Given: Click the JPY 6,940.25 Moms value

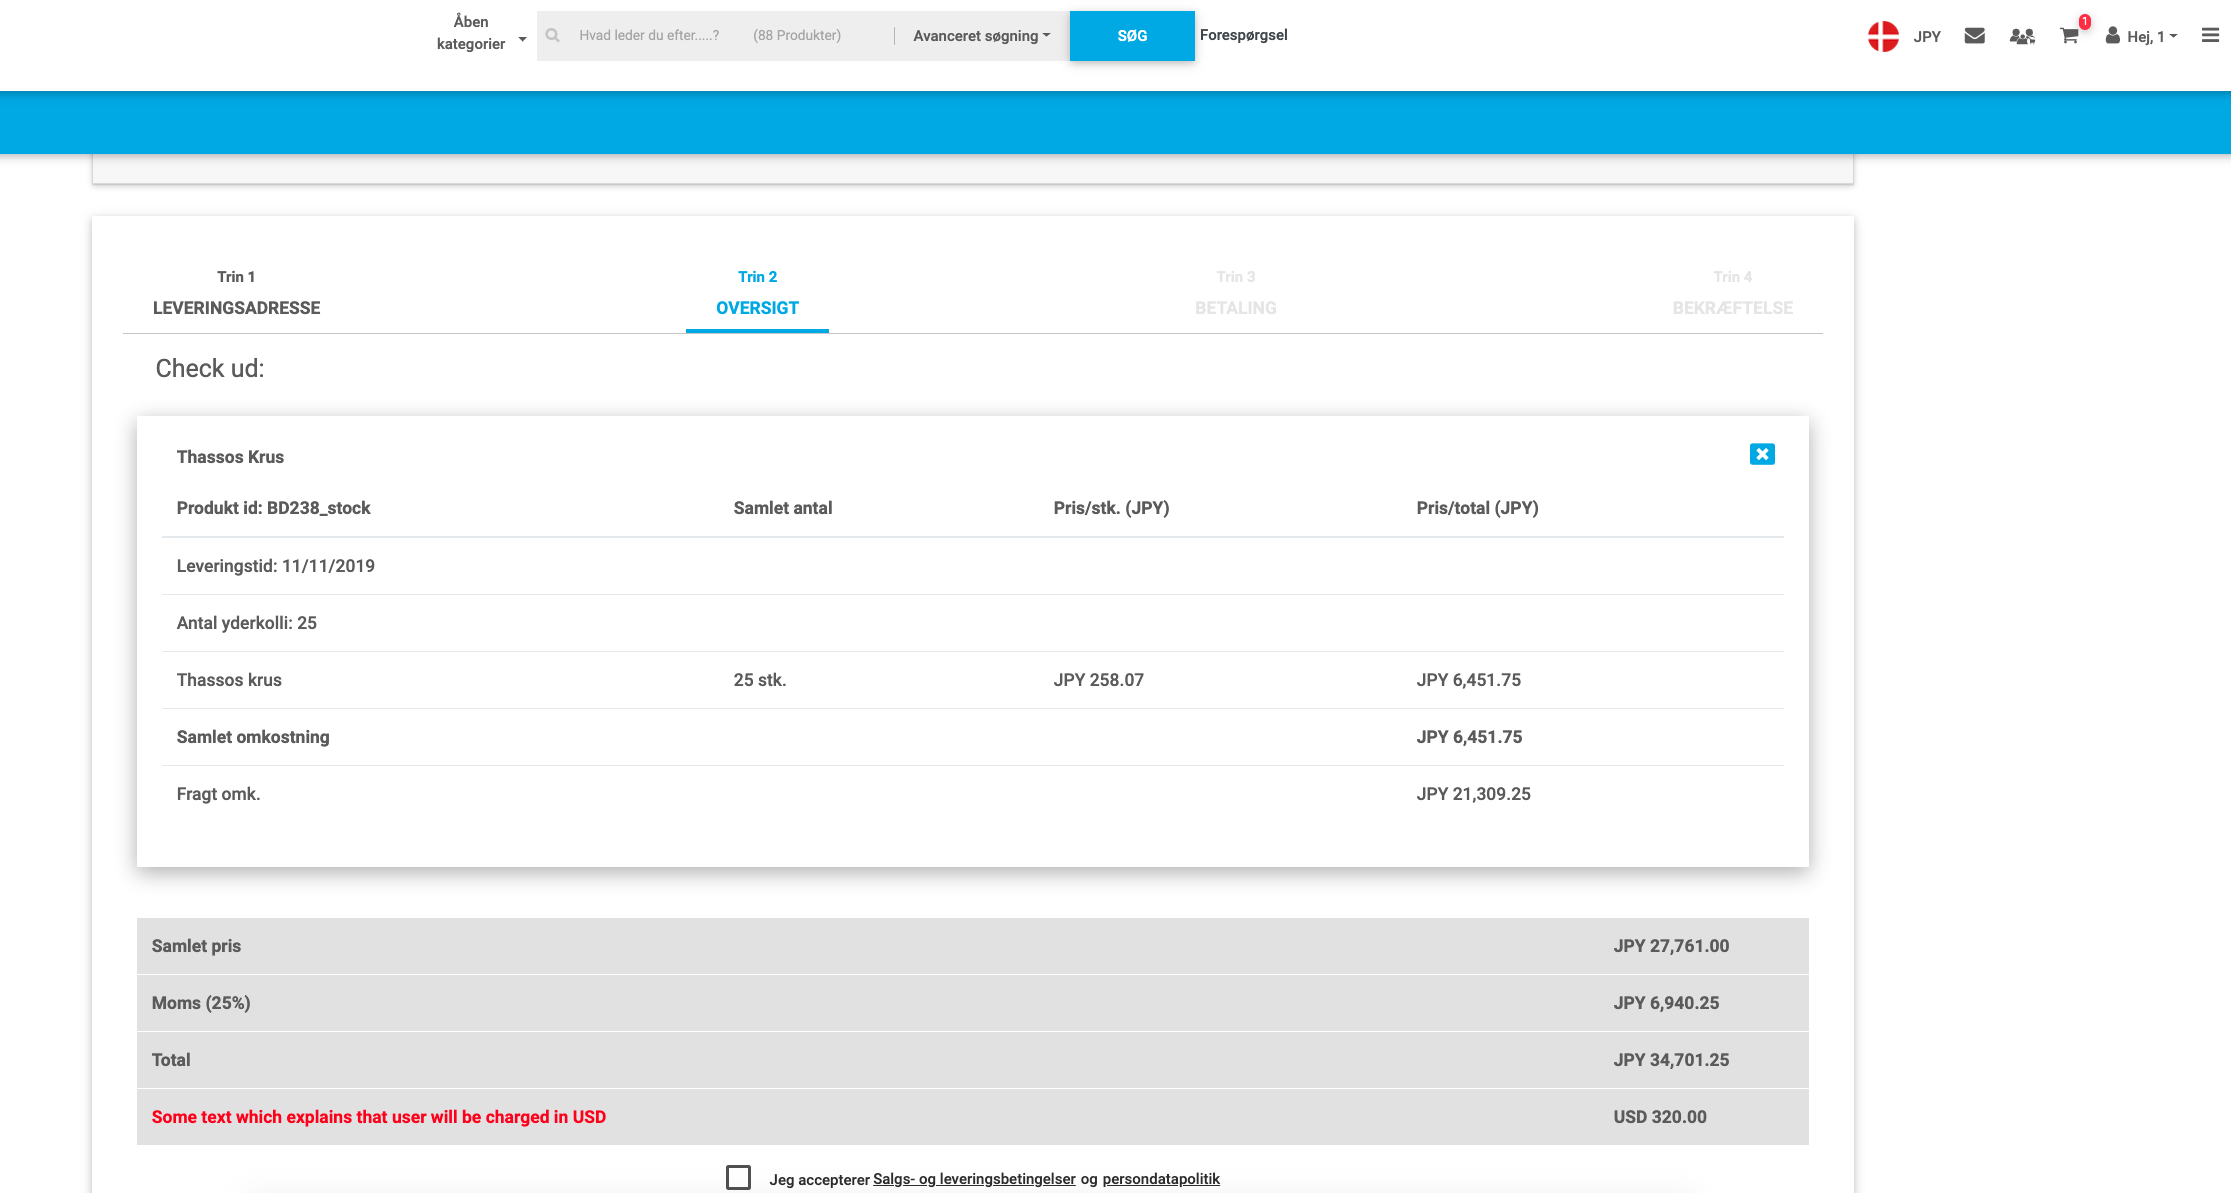Looking at the screenshot, I should click(x=1666, y=1003).
